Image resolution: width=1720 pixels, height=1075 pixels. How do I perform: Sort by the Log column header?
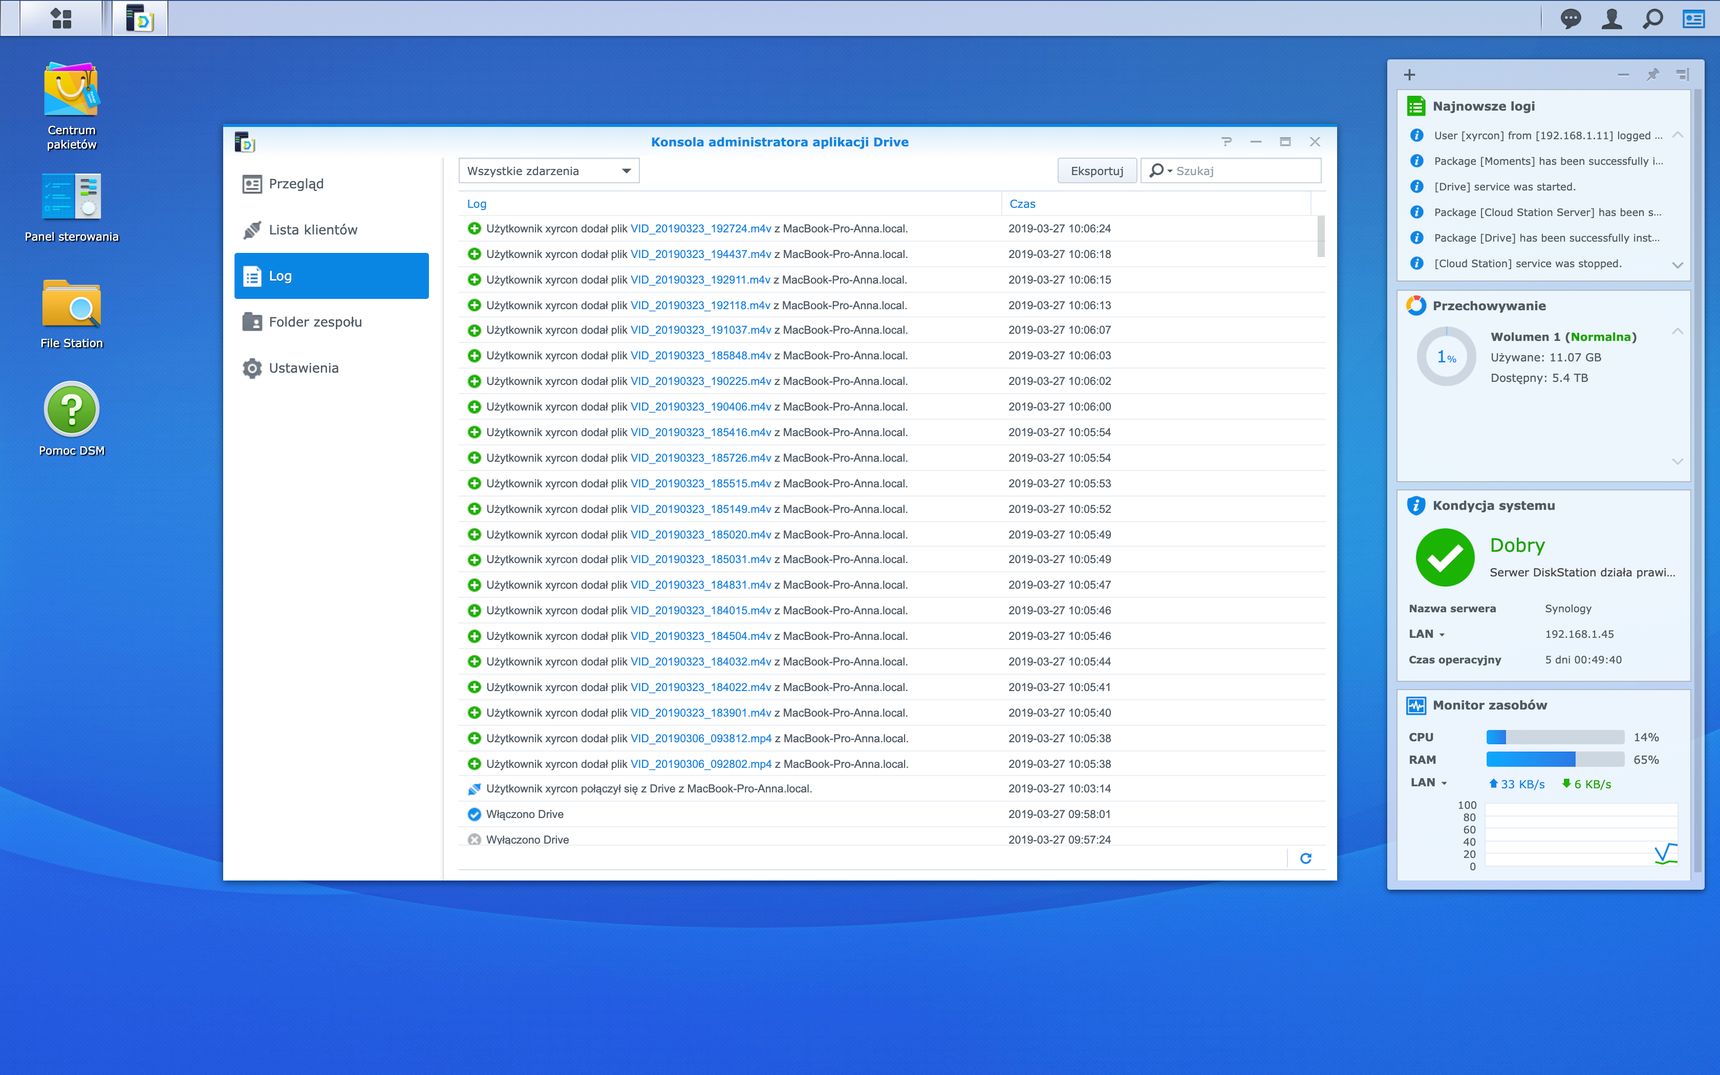(x=730, y=204)
